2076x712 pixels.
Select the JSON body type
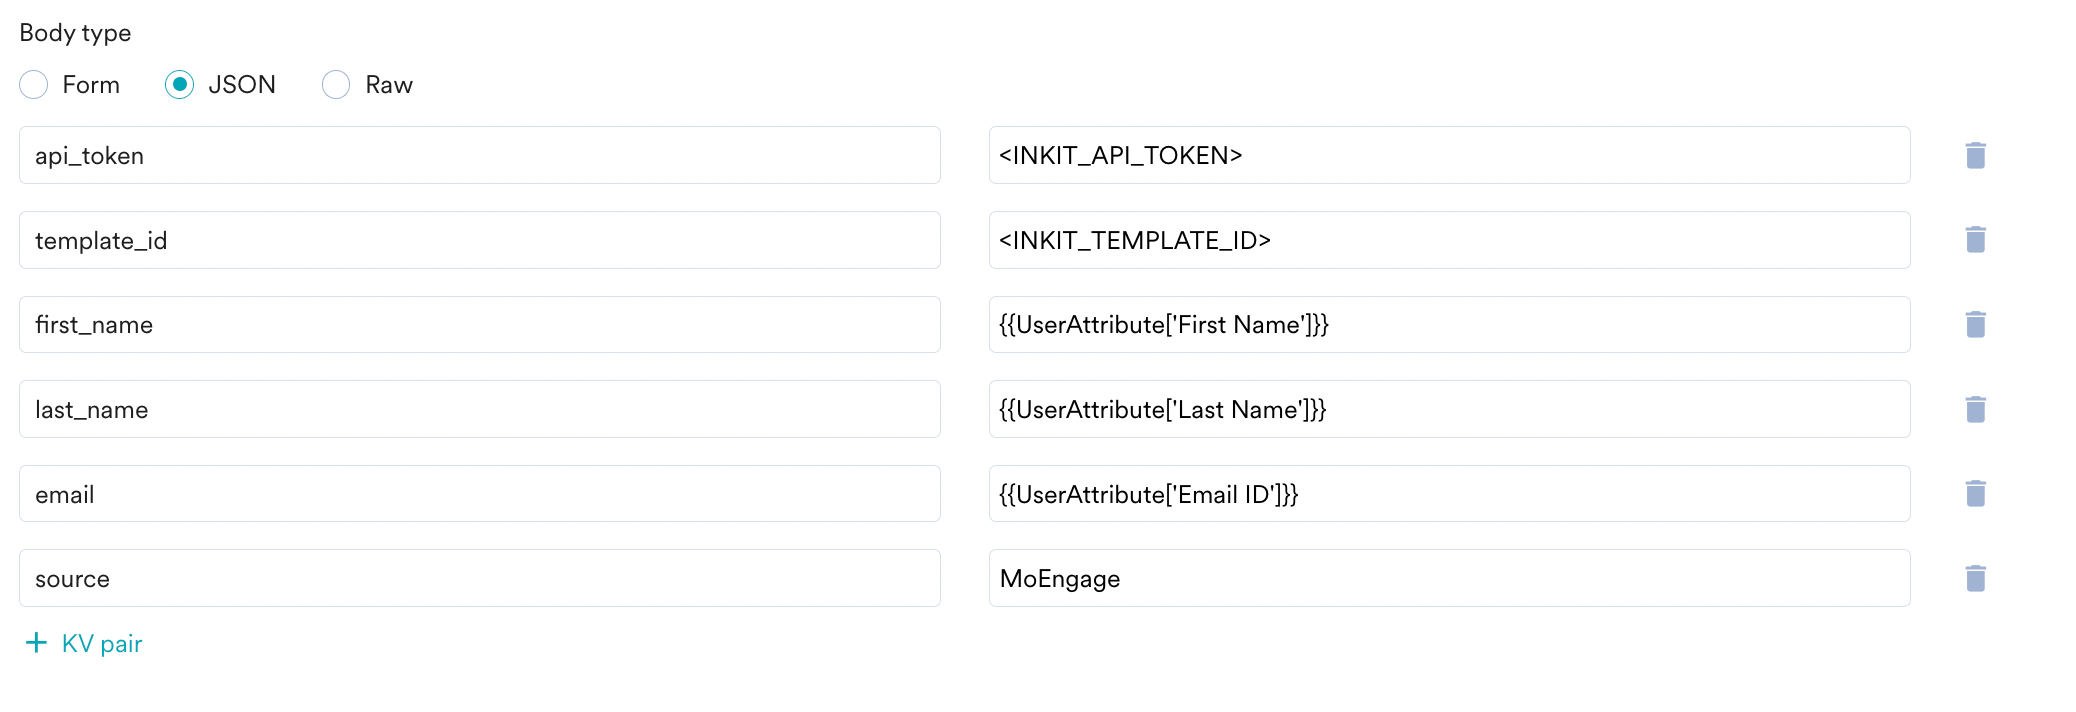pyautogui.click(x=180, y=85)
